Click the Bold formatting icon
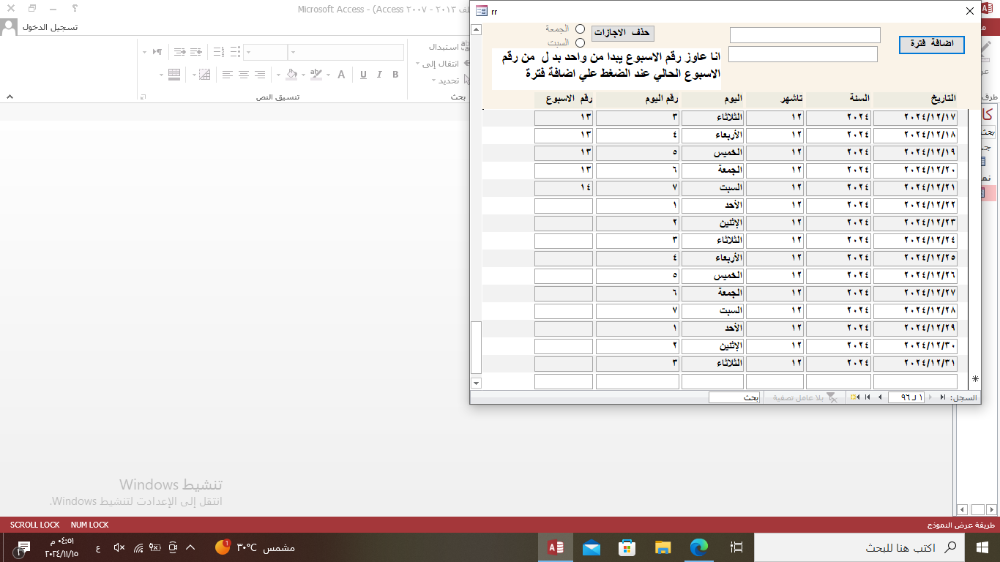Image resolution: width=1000 pixels, height=562 pixels. pyautogui.click(x=395, y=74)
